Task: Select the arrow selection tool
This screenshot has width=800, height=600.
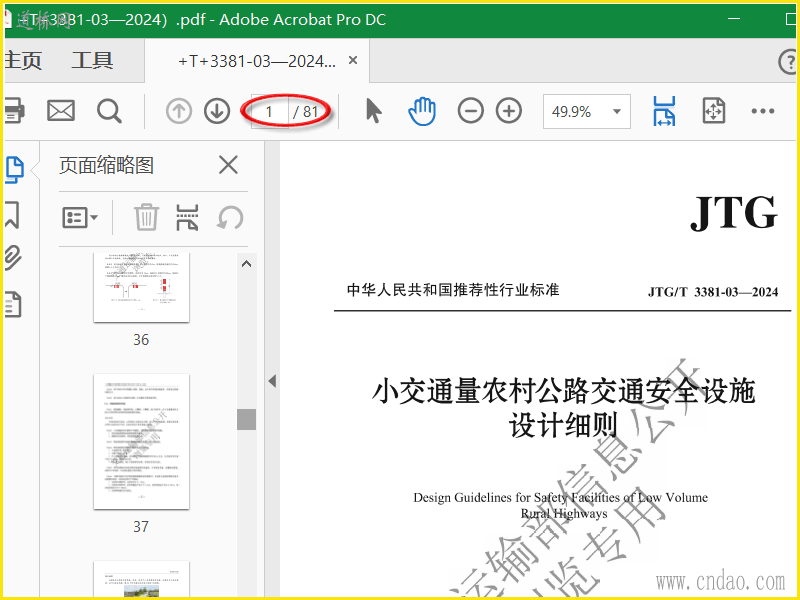Action: (373, 111)
